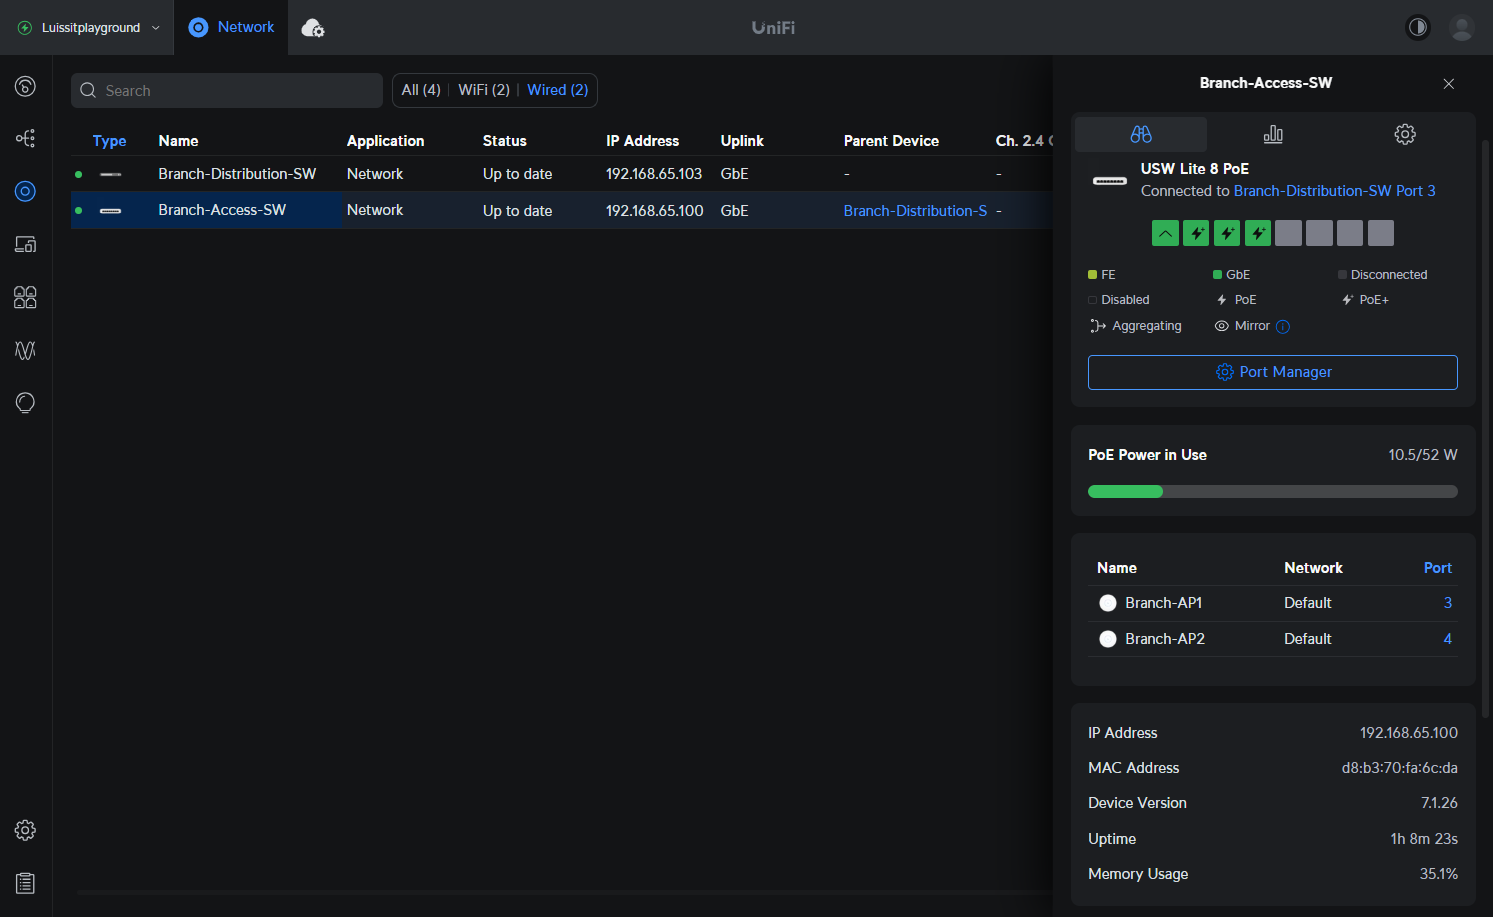Open the Ports/Insights grid icon in sidebar
The height and width of the screenshot is (917, 1493).
click(25, 297)
